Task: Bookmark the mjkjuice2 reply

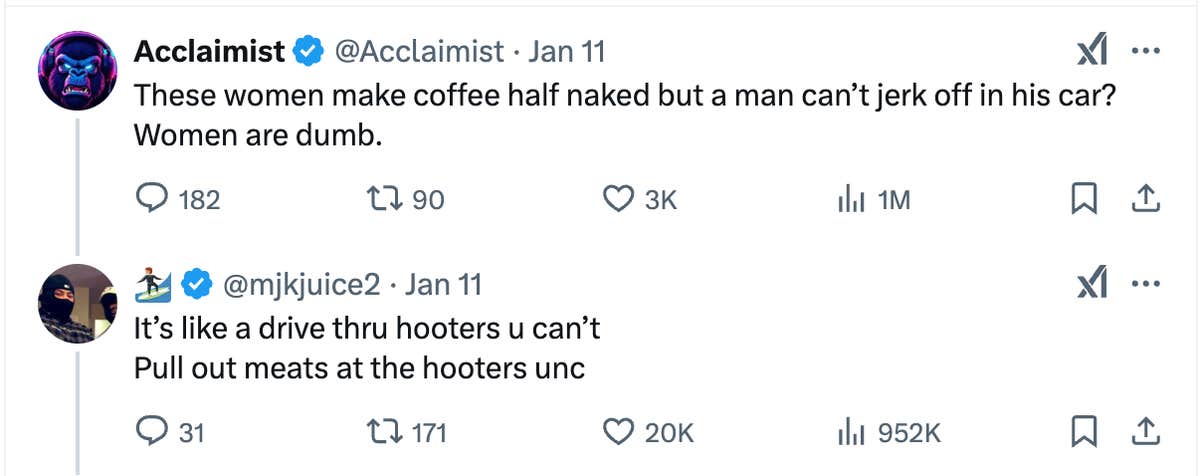Action: tap(1082, 432)
